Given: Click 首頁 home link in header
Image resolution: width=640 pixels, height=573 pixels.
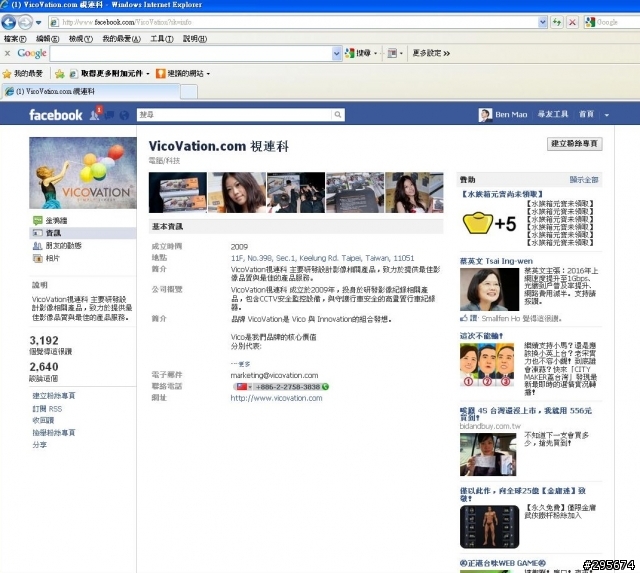Looking at the screenshot, I should coord(586,114).
